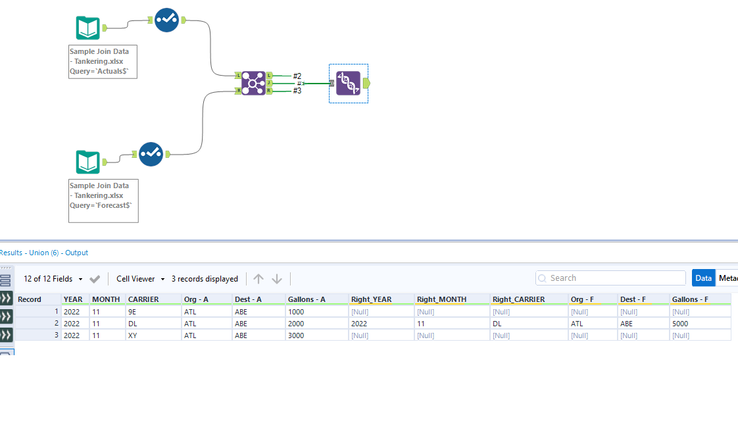The height and width of the screenshot is (421, 738).
Task: Click the Actuals input tool output anchor
Action: [104, 28]
